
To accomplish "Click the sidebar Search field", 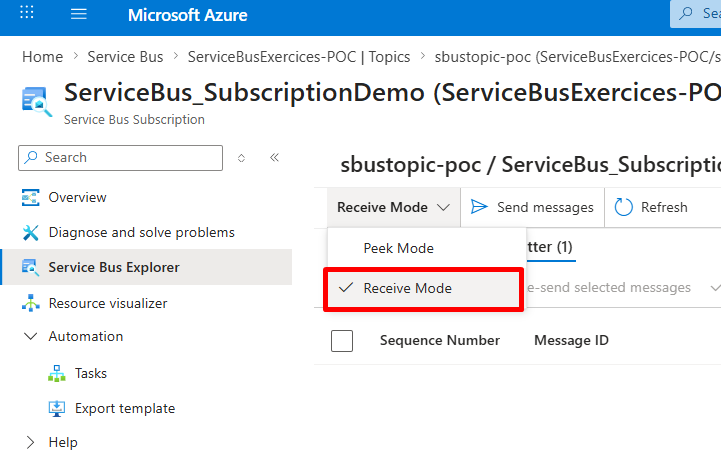I will (120, 158).
